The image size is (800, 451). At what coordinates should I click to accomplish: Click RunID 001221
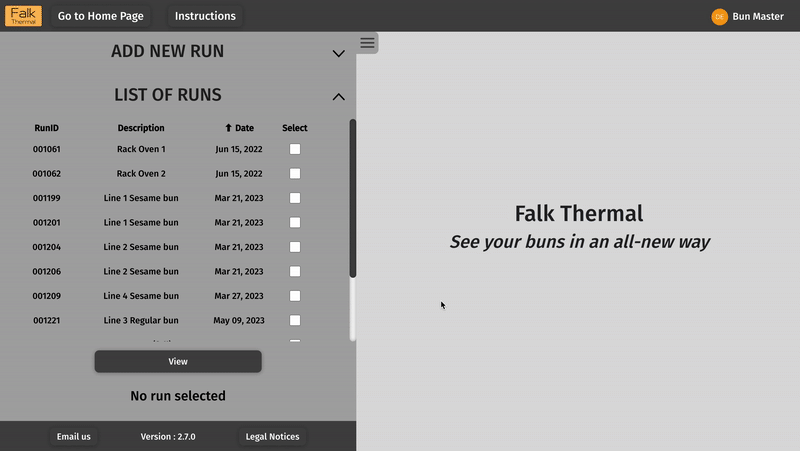(x=46, y=320)
